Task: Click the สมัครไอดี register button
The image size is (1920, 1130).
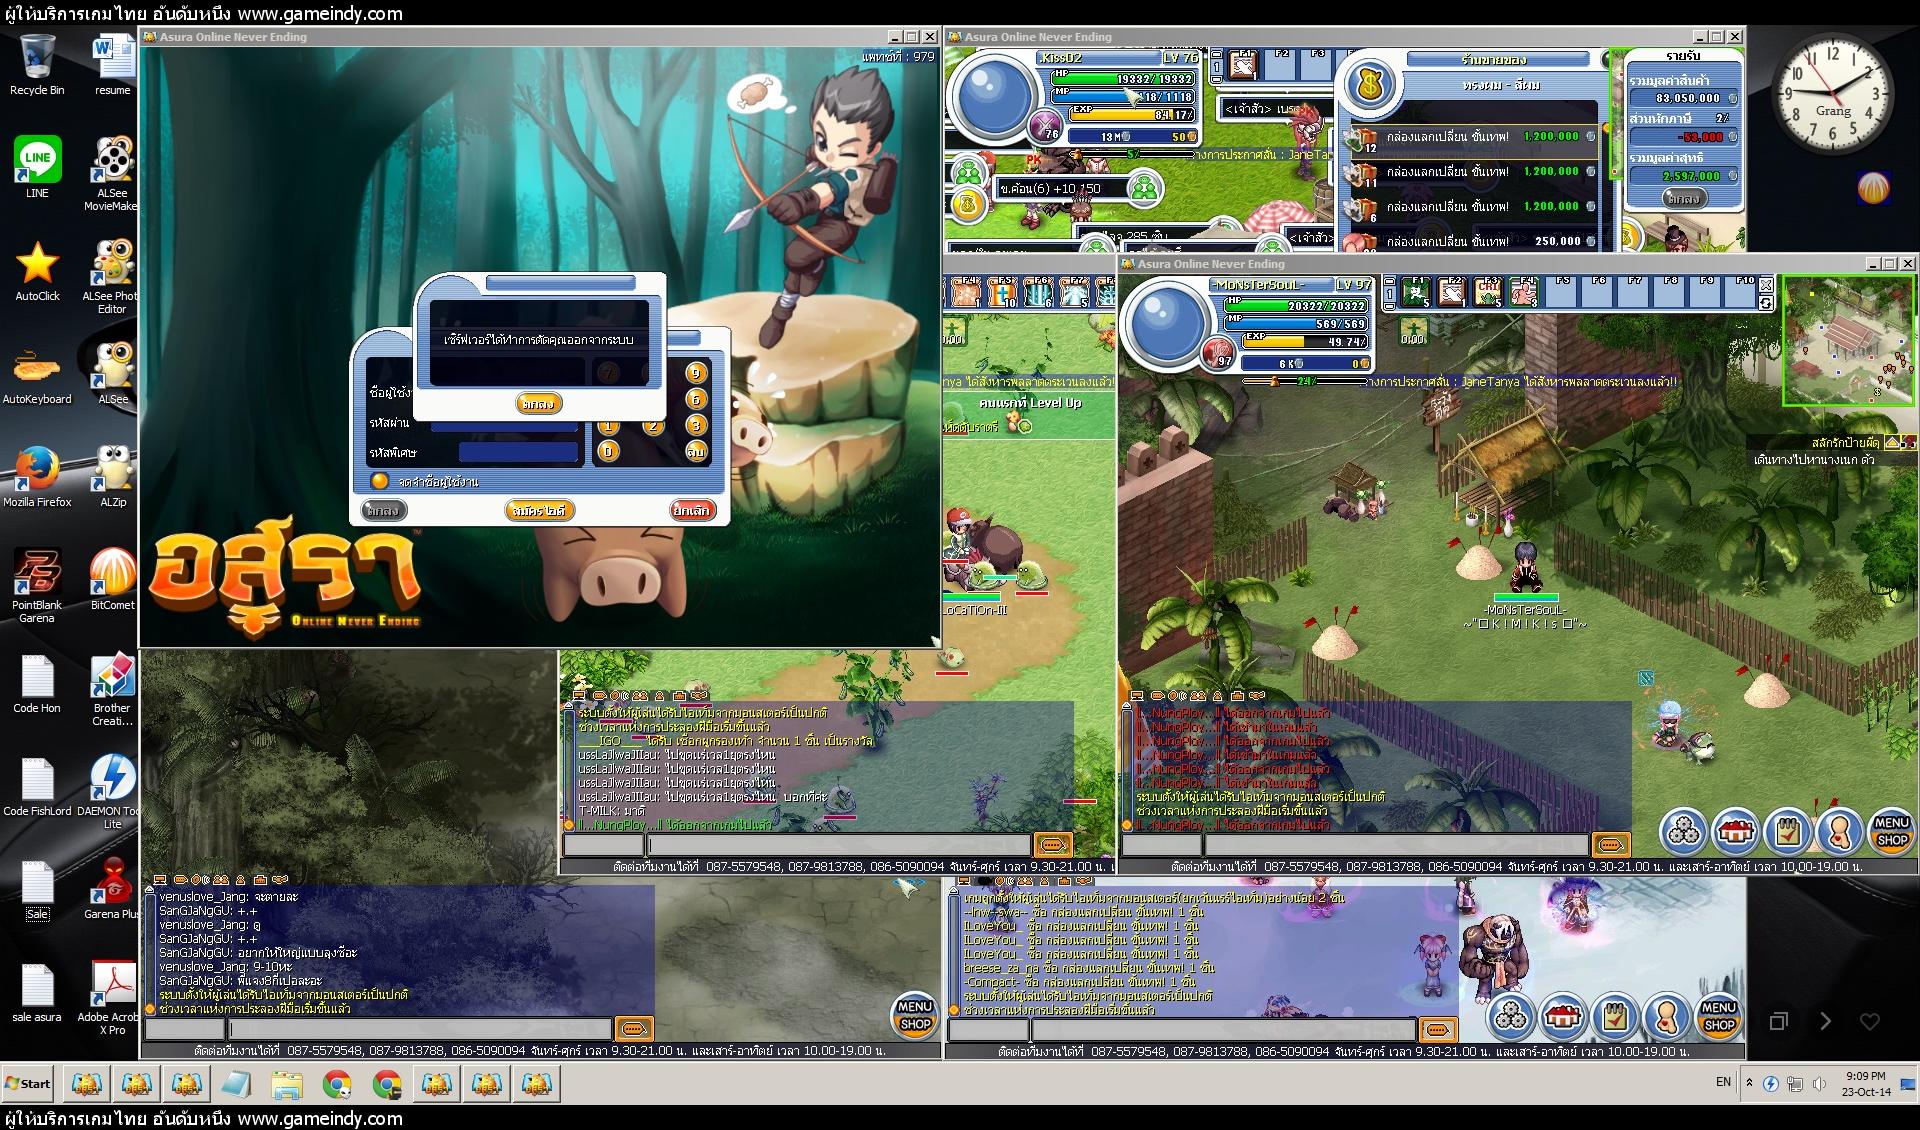Action: pyautogui.click(x=538, y=510)
